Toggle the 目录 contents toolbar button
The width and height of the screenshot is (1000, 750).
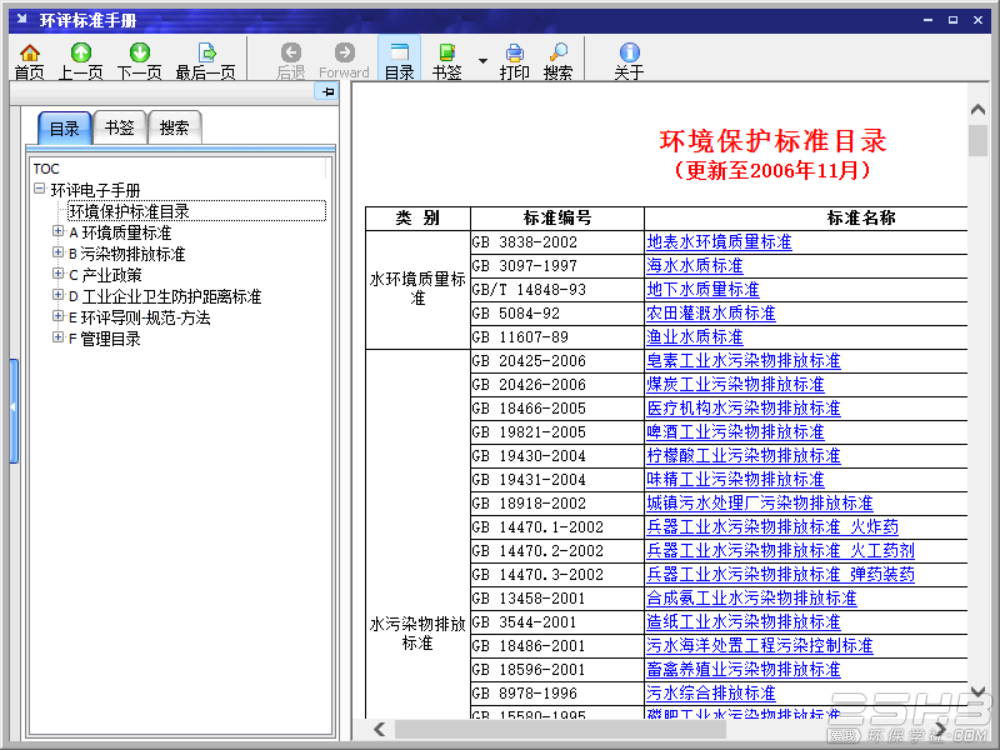coord(400,59)
